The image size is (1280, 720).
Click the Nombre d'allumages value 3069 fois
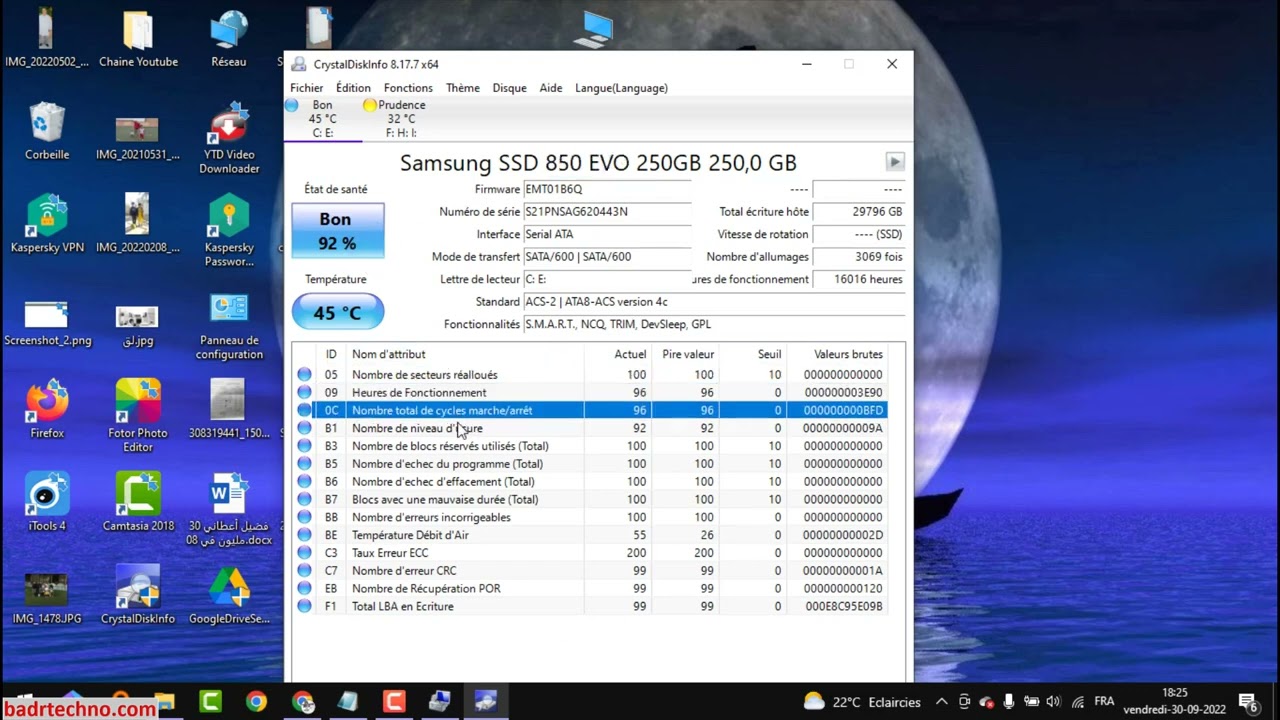[x=858, y=257]
